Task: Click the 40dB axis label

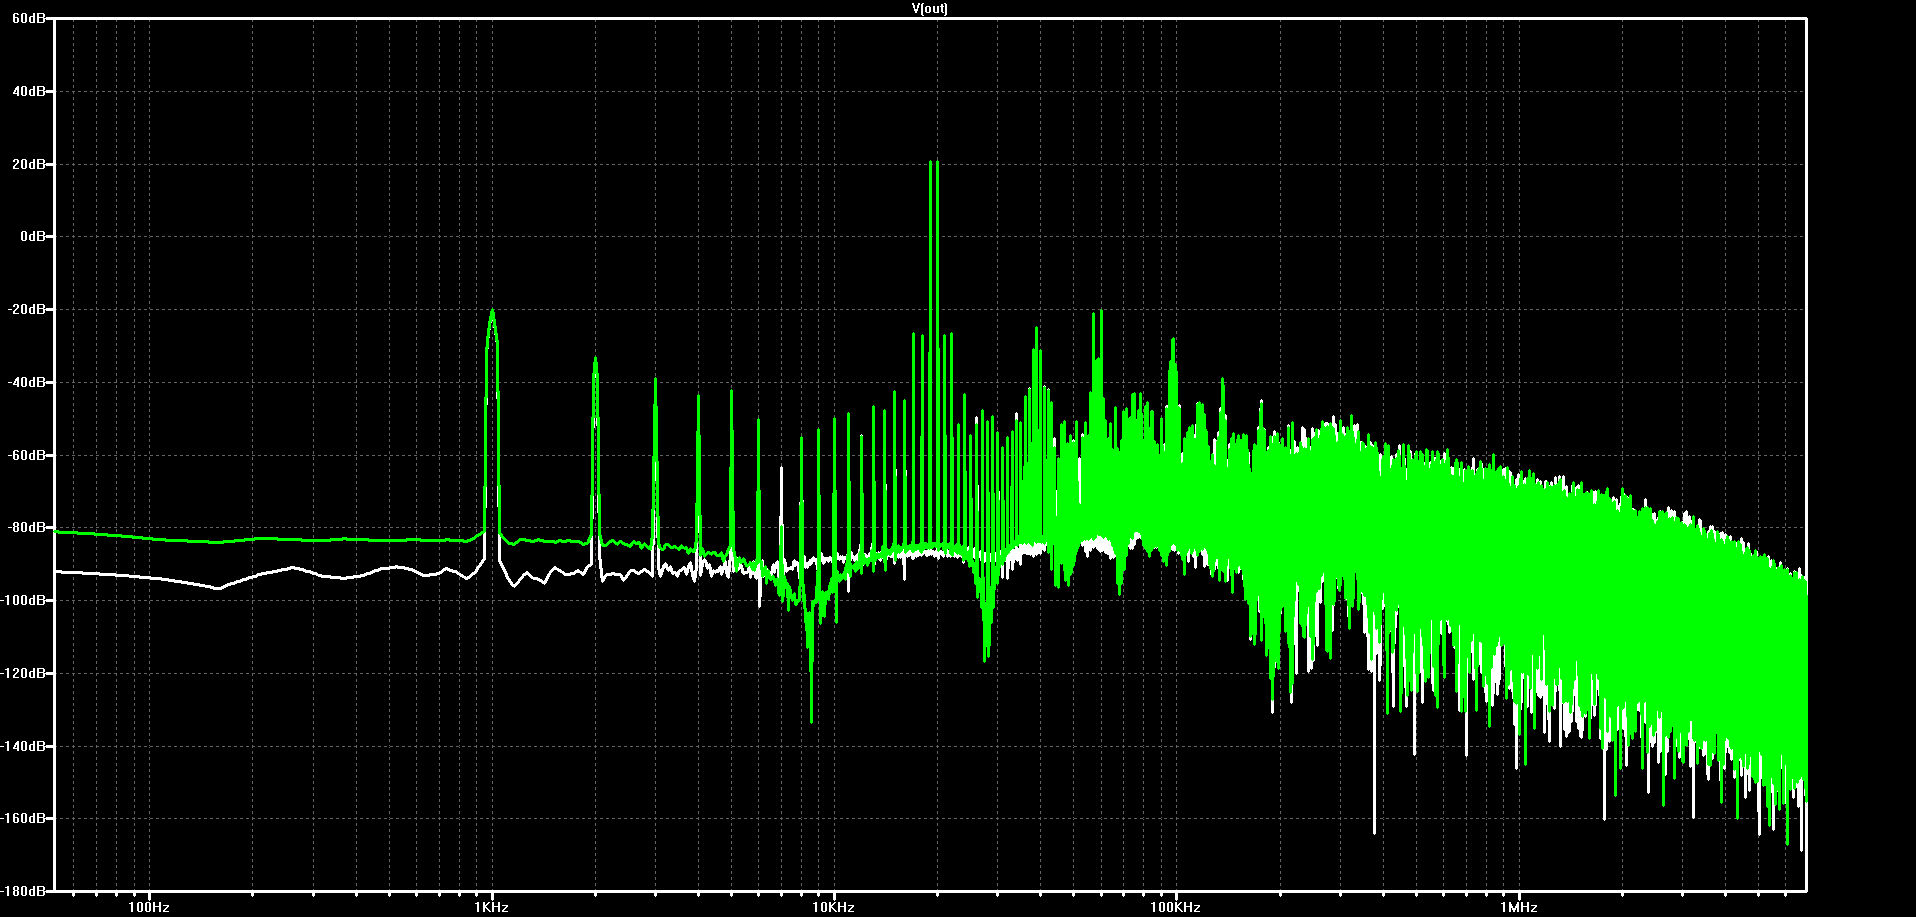Action: [29, 91]
